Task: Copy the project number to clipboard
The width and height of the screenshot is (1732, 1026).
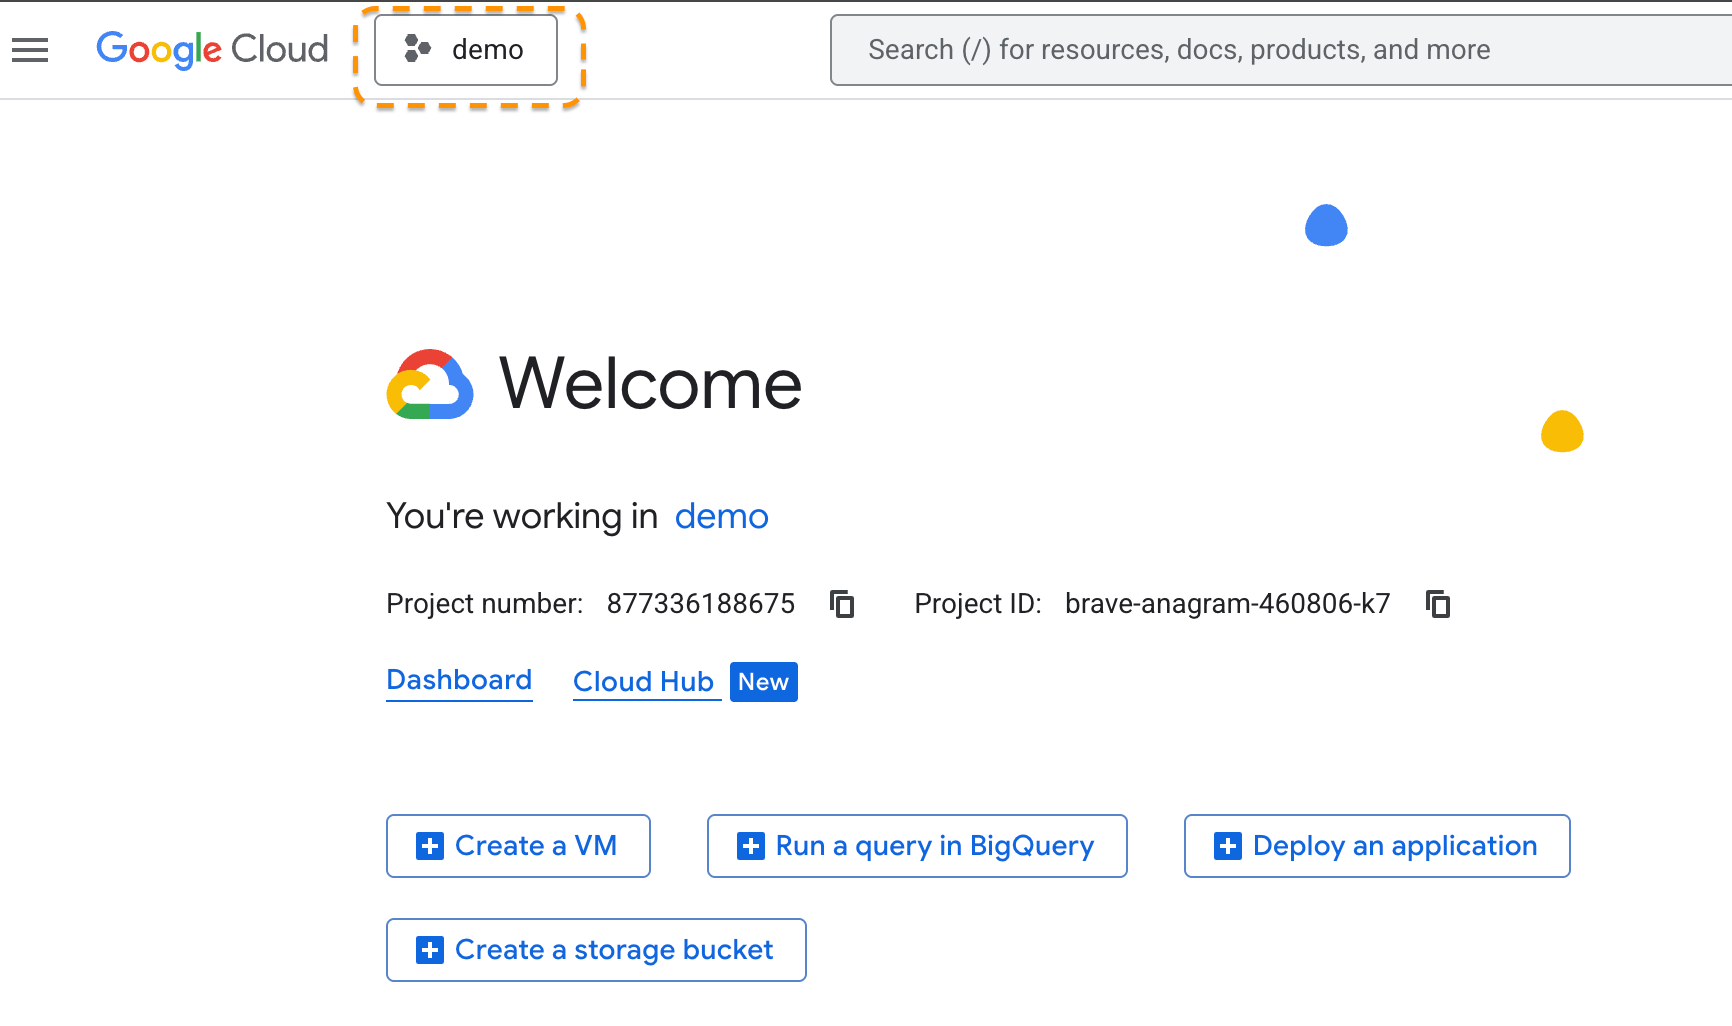Action: (x=842, y=604)
